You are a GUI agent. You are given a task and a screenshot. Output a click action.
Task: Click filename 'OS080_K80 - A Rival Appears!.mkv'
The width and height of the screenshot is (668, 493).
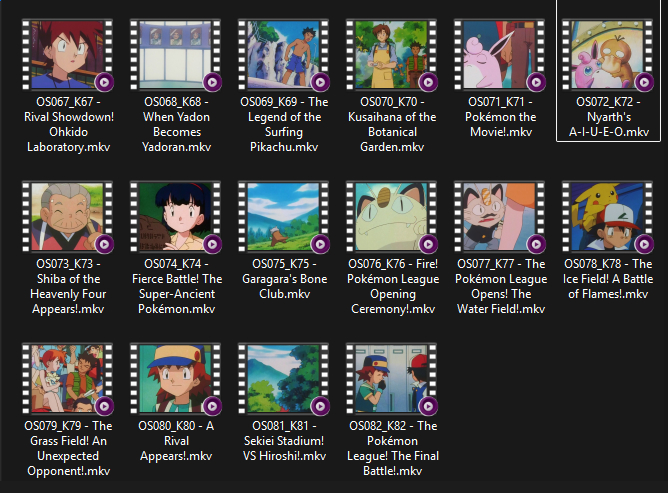(x=176, y=441)
